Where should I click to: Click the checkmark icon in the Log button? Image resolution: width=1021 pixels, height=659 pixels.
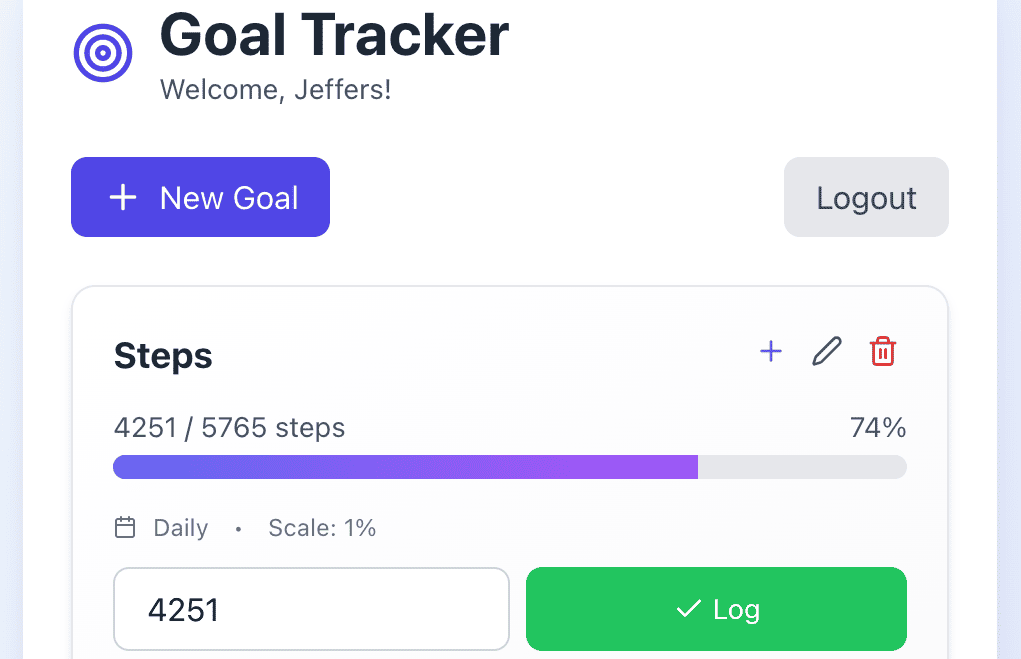(x=687, y=608)
